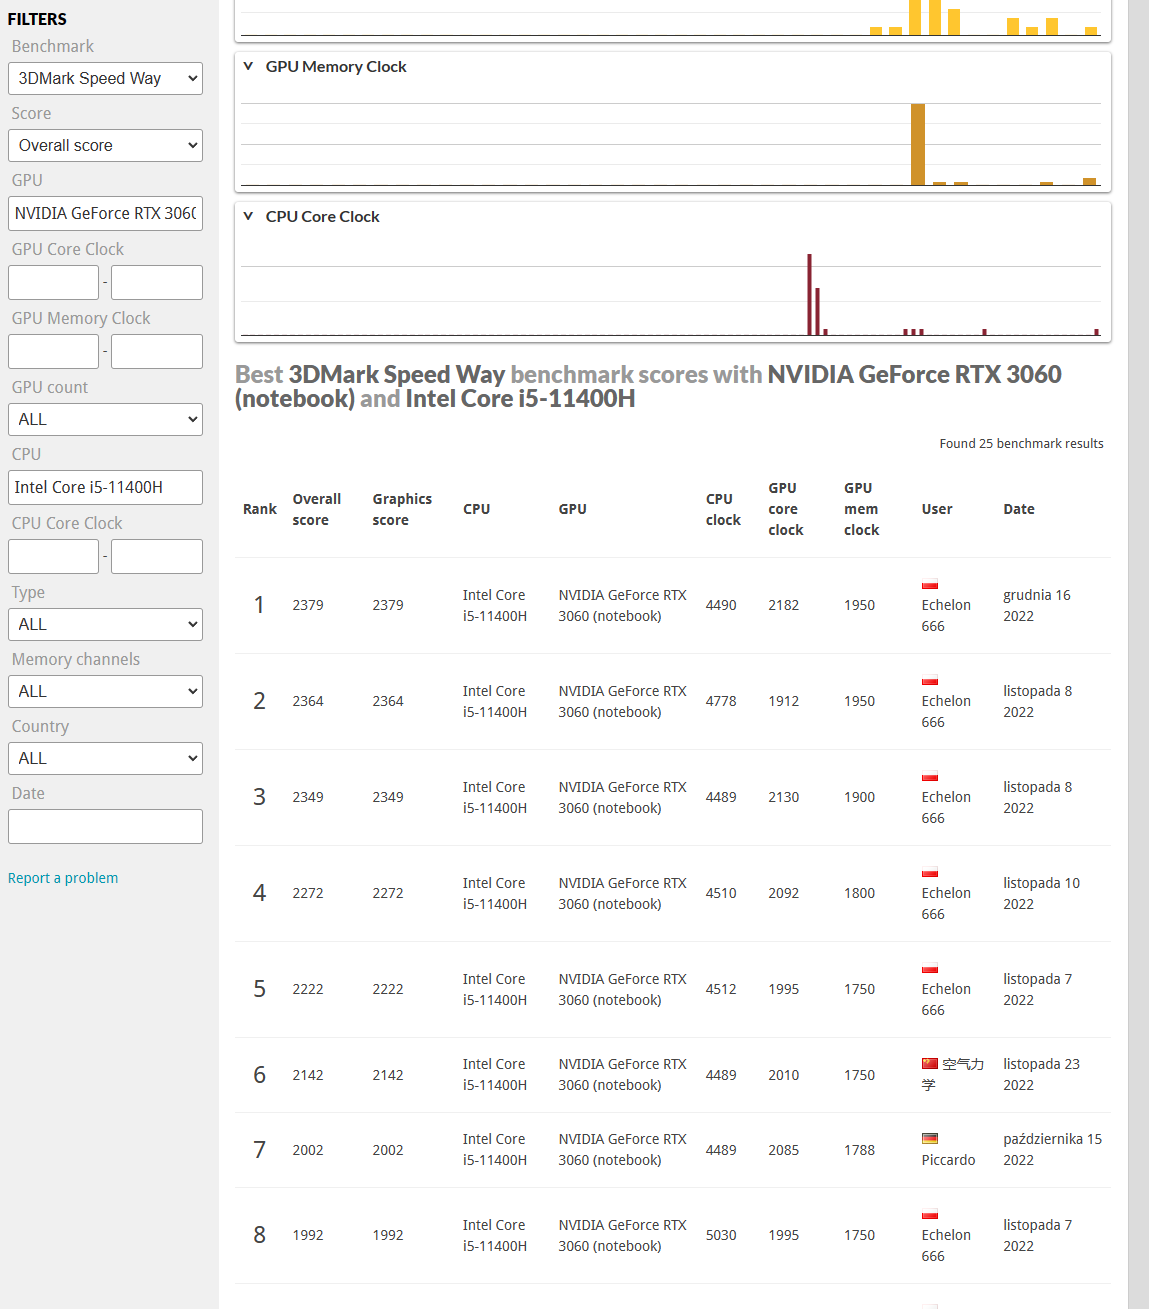The image size is (1149, 1309).
Task: Click the tallest bar in GPU Memory Clock chart
Action: coord(917,145)
